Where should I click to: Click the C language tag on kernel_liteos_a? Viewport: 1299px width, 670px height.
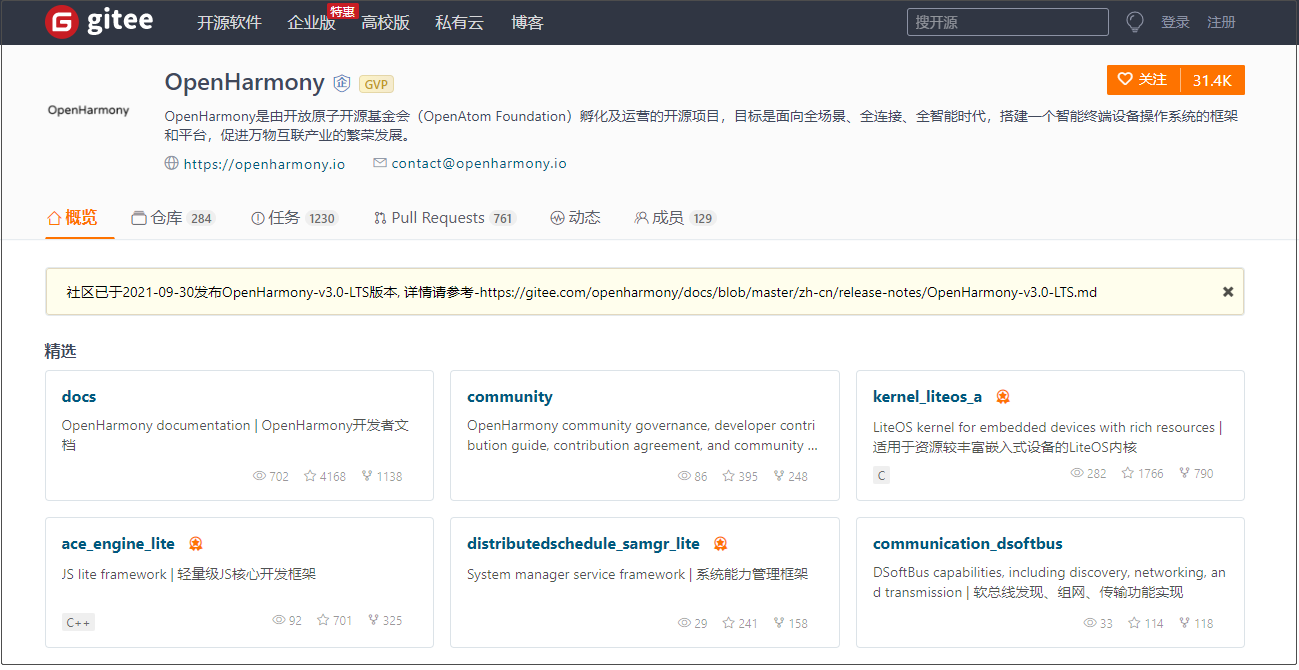tap(881, 475)
